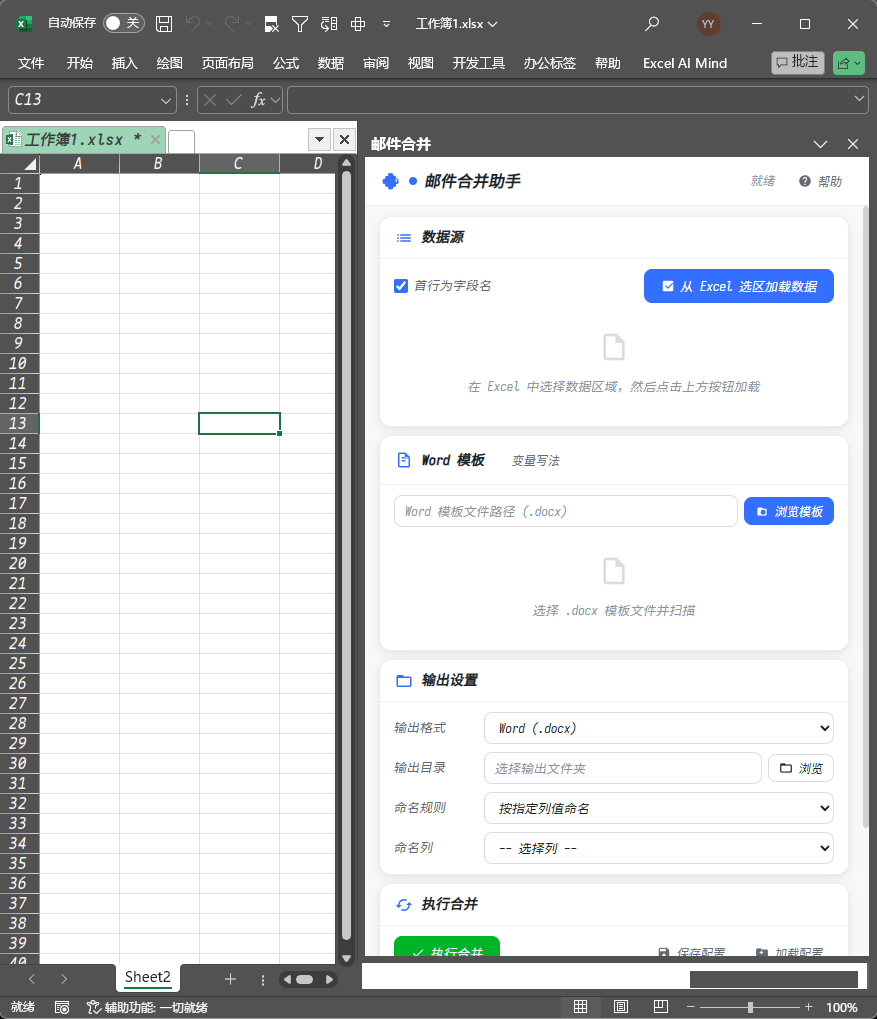This screenshot has height=1019, width=877.
Task: Close the 工作簿1.xlsx document tab
Action: [x=155, y=139]
